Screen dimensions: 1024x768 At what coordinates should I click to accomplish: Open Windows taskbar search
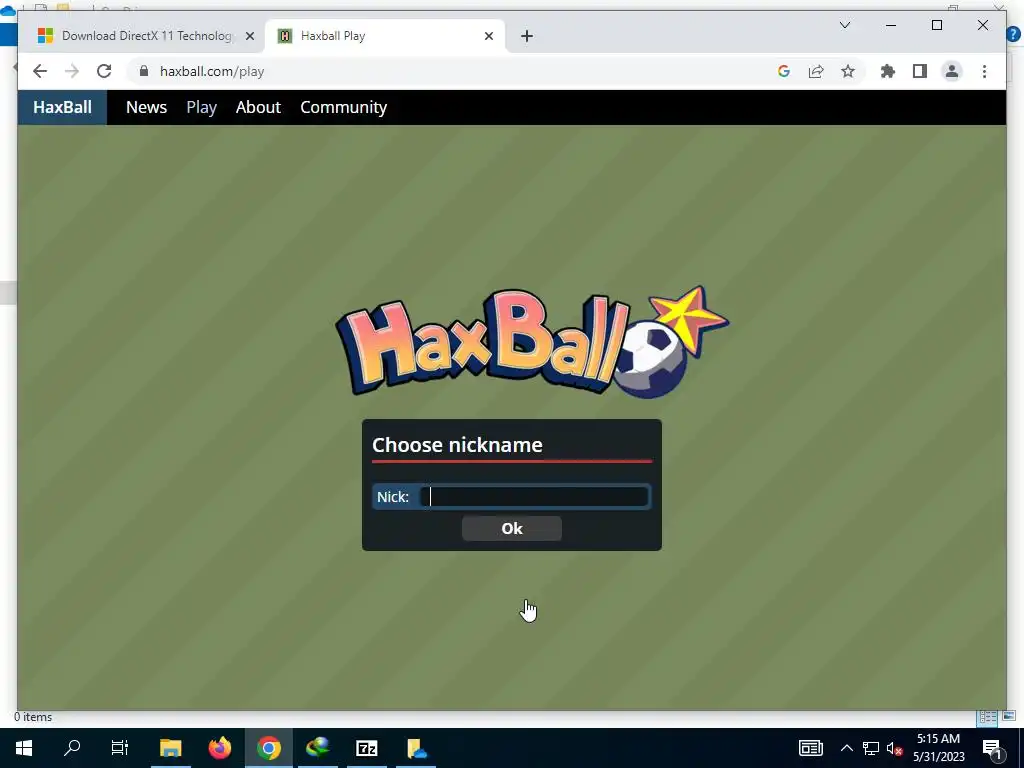72,748
